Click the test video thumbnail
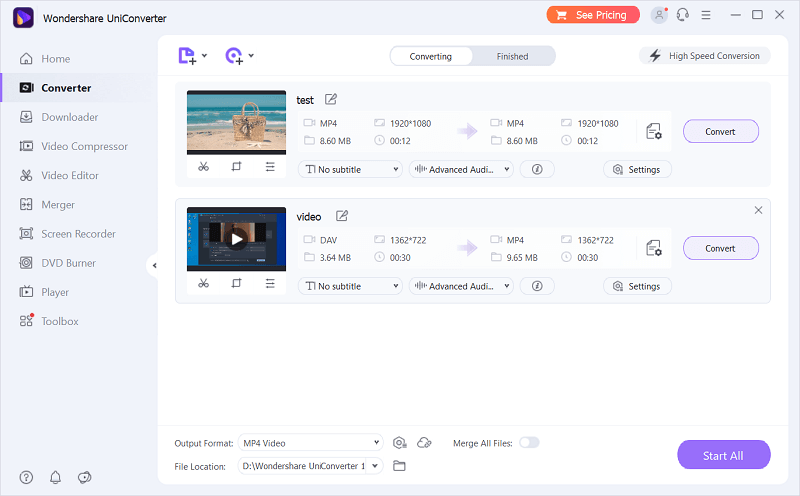 236,122
